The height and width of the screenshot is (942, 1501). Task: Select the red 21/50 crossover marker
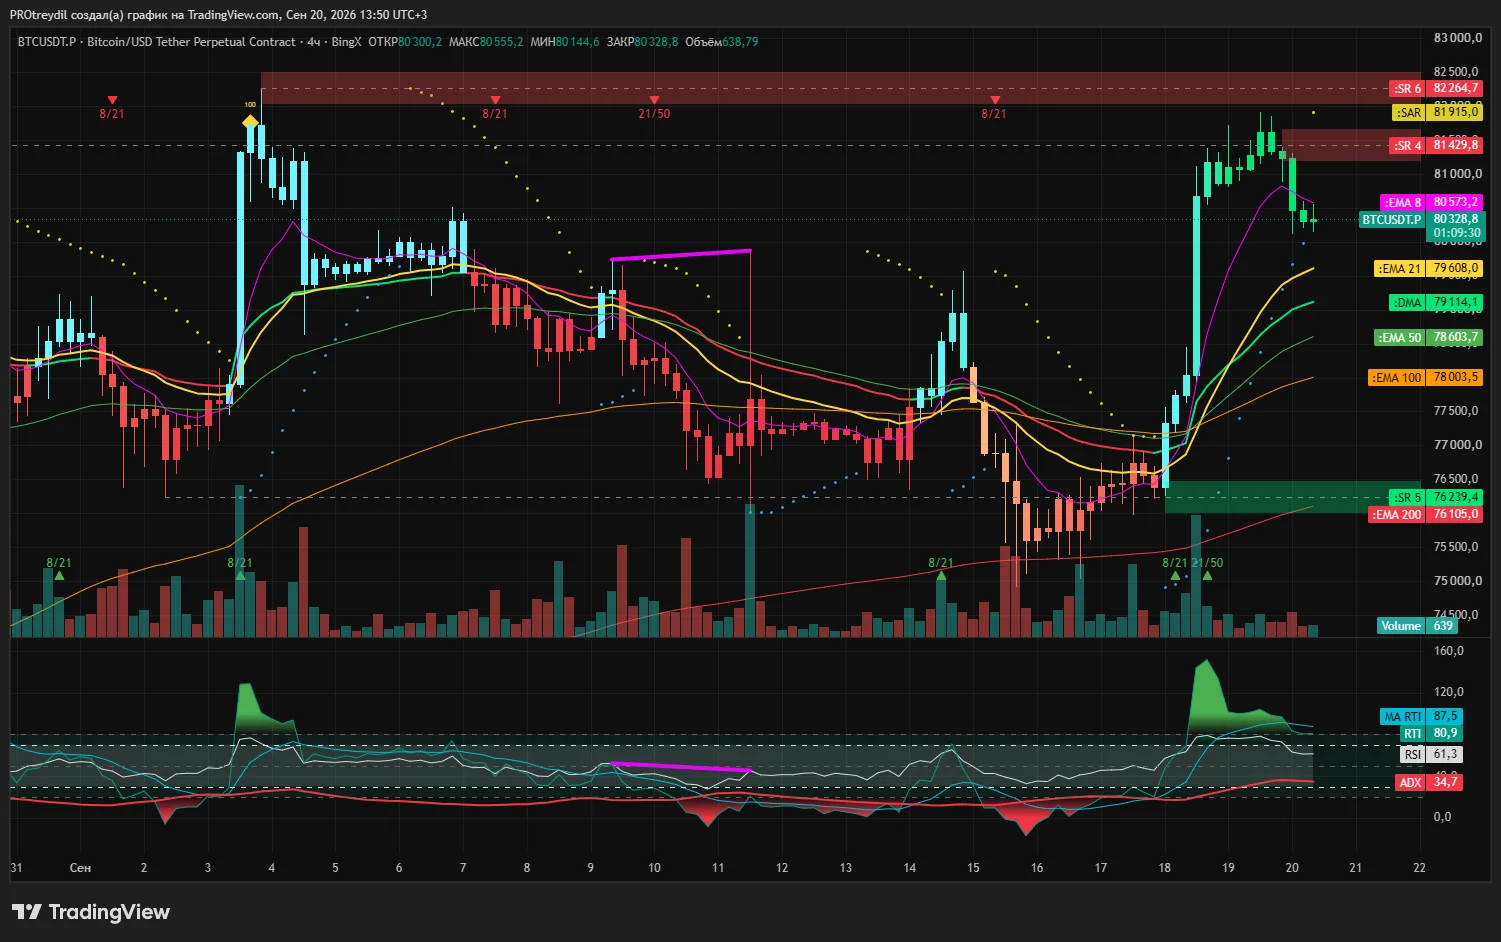coord(654,108)
